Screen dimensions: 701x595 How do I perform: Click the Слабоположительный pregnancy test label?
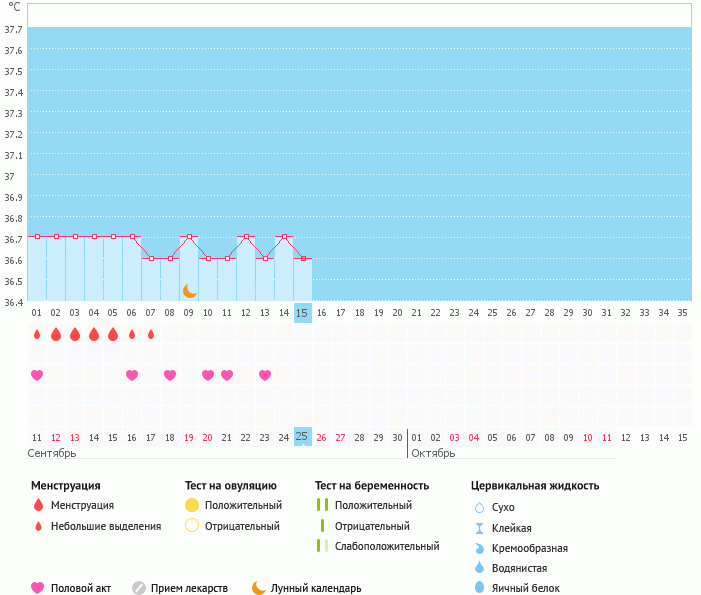click(x=387, y=546)
